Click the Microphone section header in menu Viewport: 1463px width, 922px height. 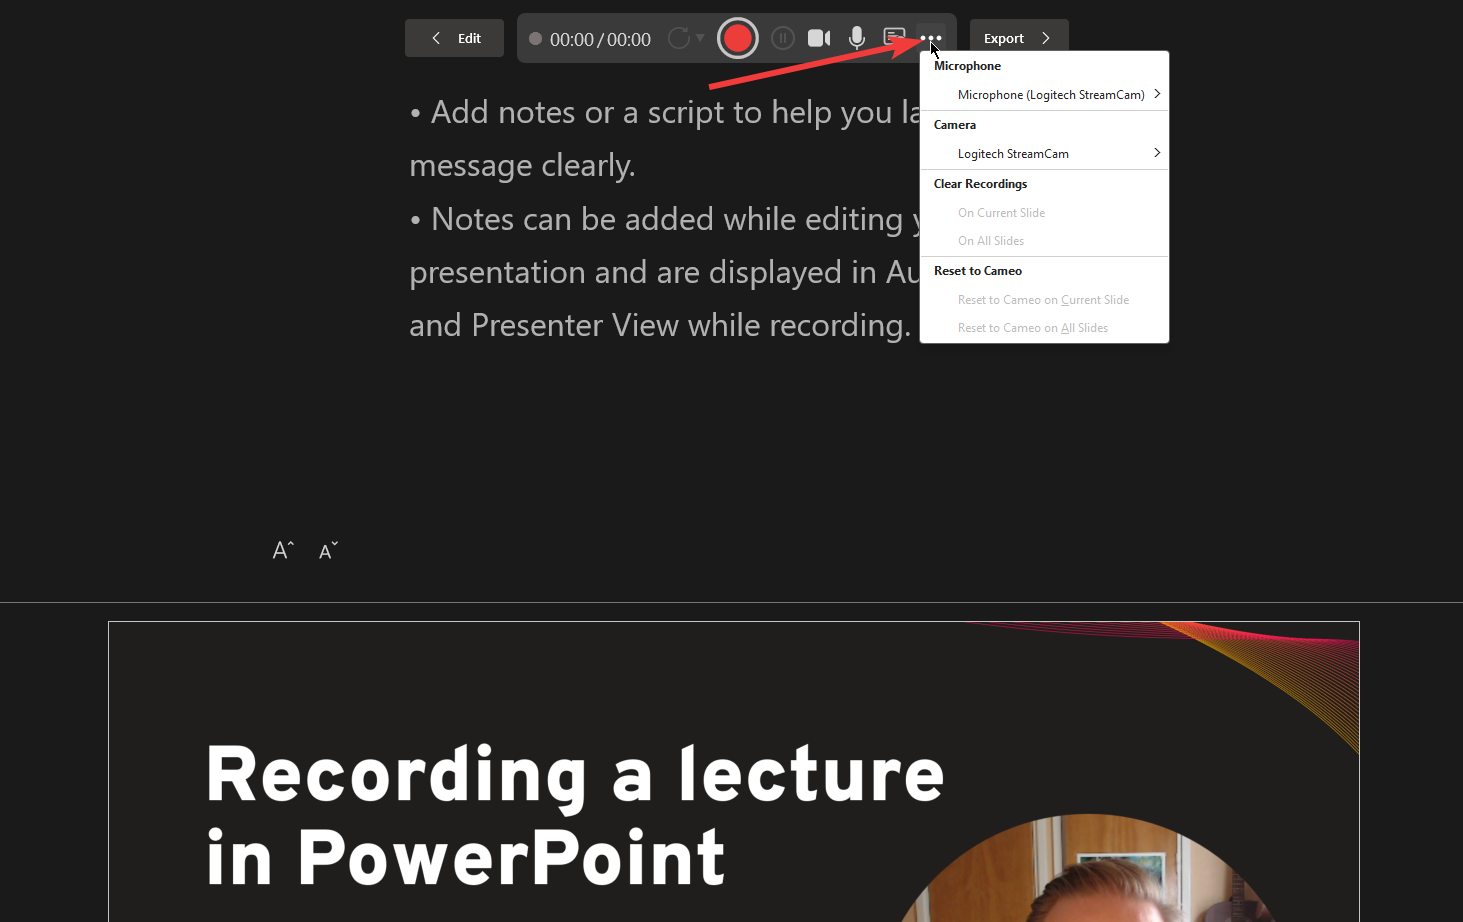pos(967,66)
